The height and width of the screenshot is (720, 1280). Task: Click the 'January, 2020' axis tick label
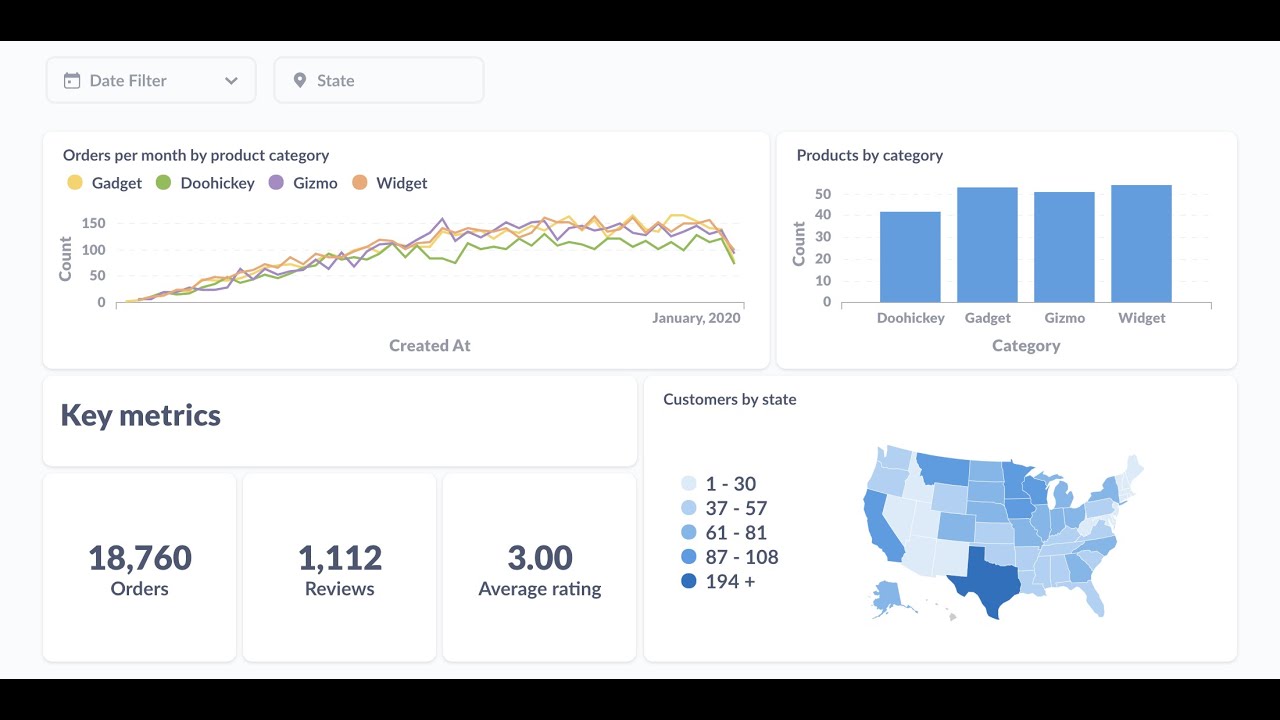click(696, 318)
